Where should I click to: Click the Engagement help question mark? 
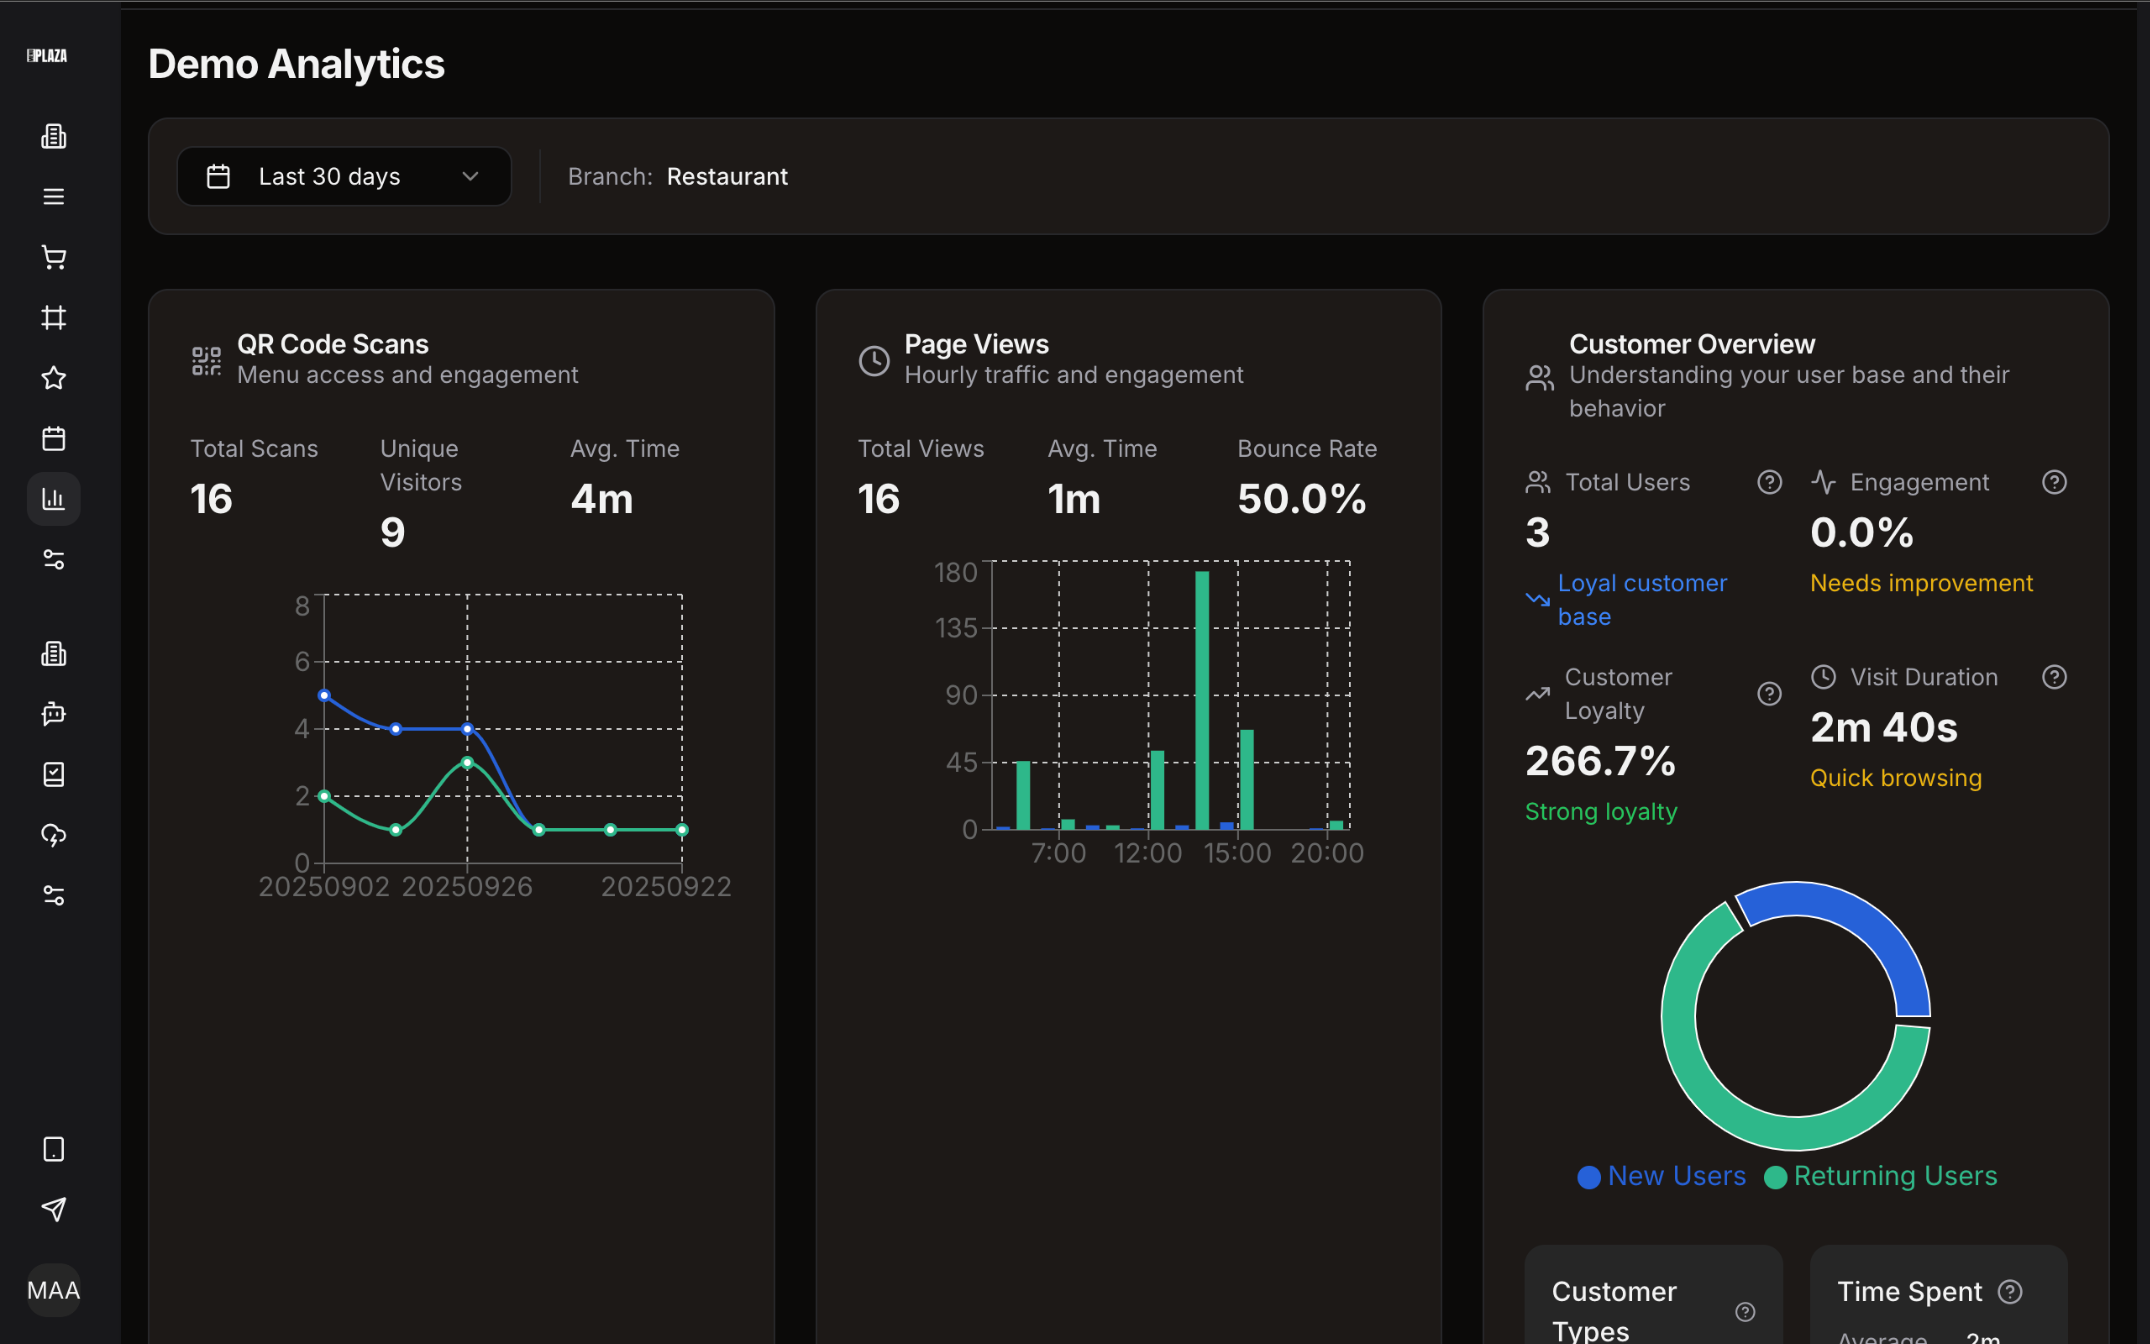pos(2055,482)
